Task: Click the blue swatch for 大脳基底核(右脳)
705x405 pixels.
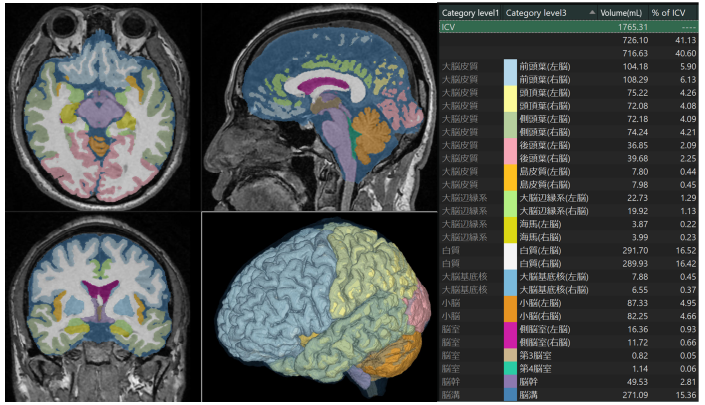Action: pos(510,290)
